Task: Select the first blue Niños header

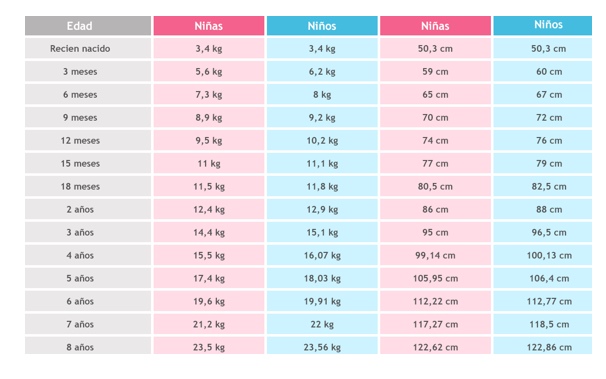Action: click(322, 26)
